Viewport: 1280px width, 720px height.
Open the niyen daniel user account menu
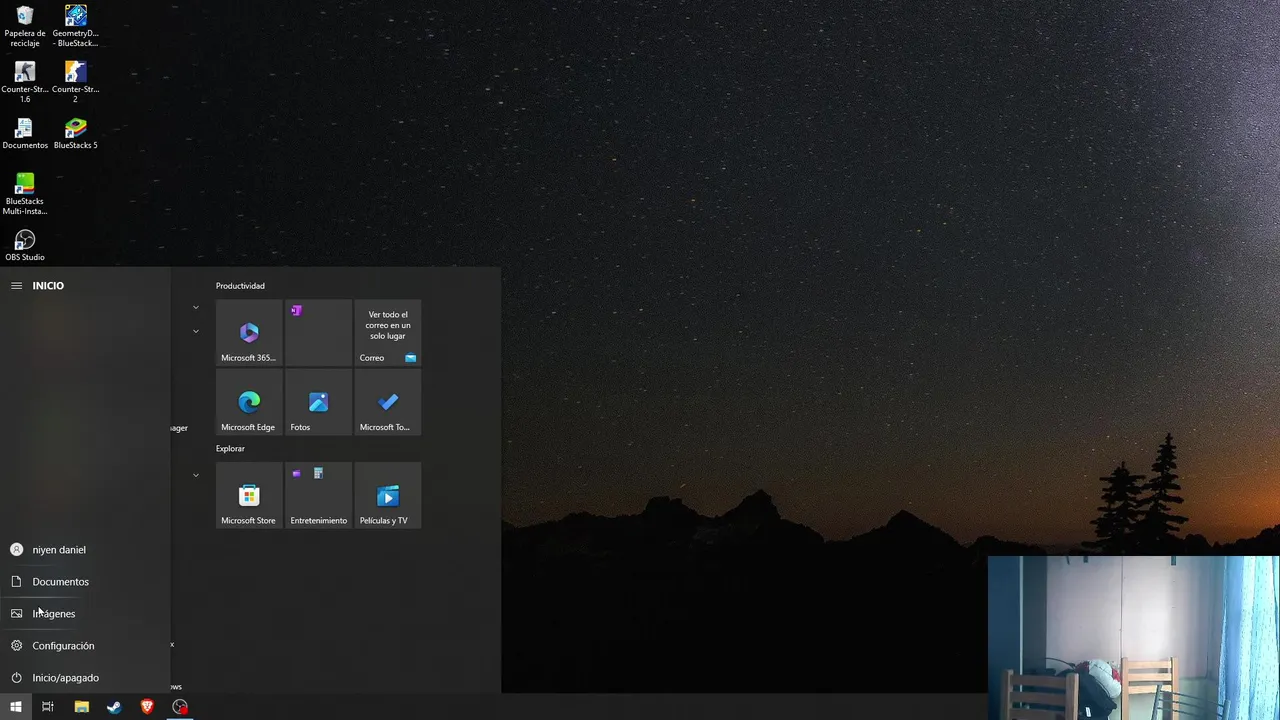[x=85, y=550]
